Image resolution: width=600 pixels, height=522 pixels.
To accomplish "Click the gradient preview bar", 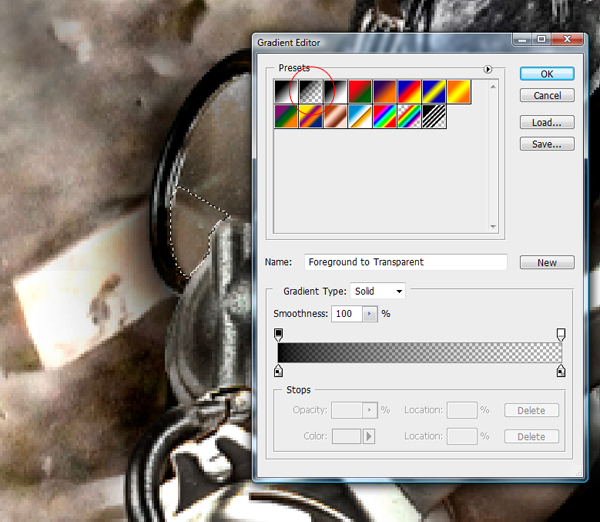I will (x=420, y=352).
